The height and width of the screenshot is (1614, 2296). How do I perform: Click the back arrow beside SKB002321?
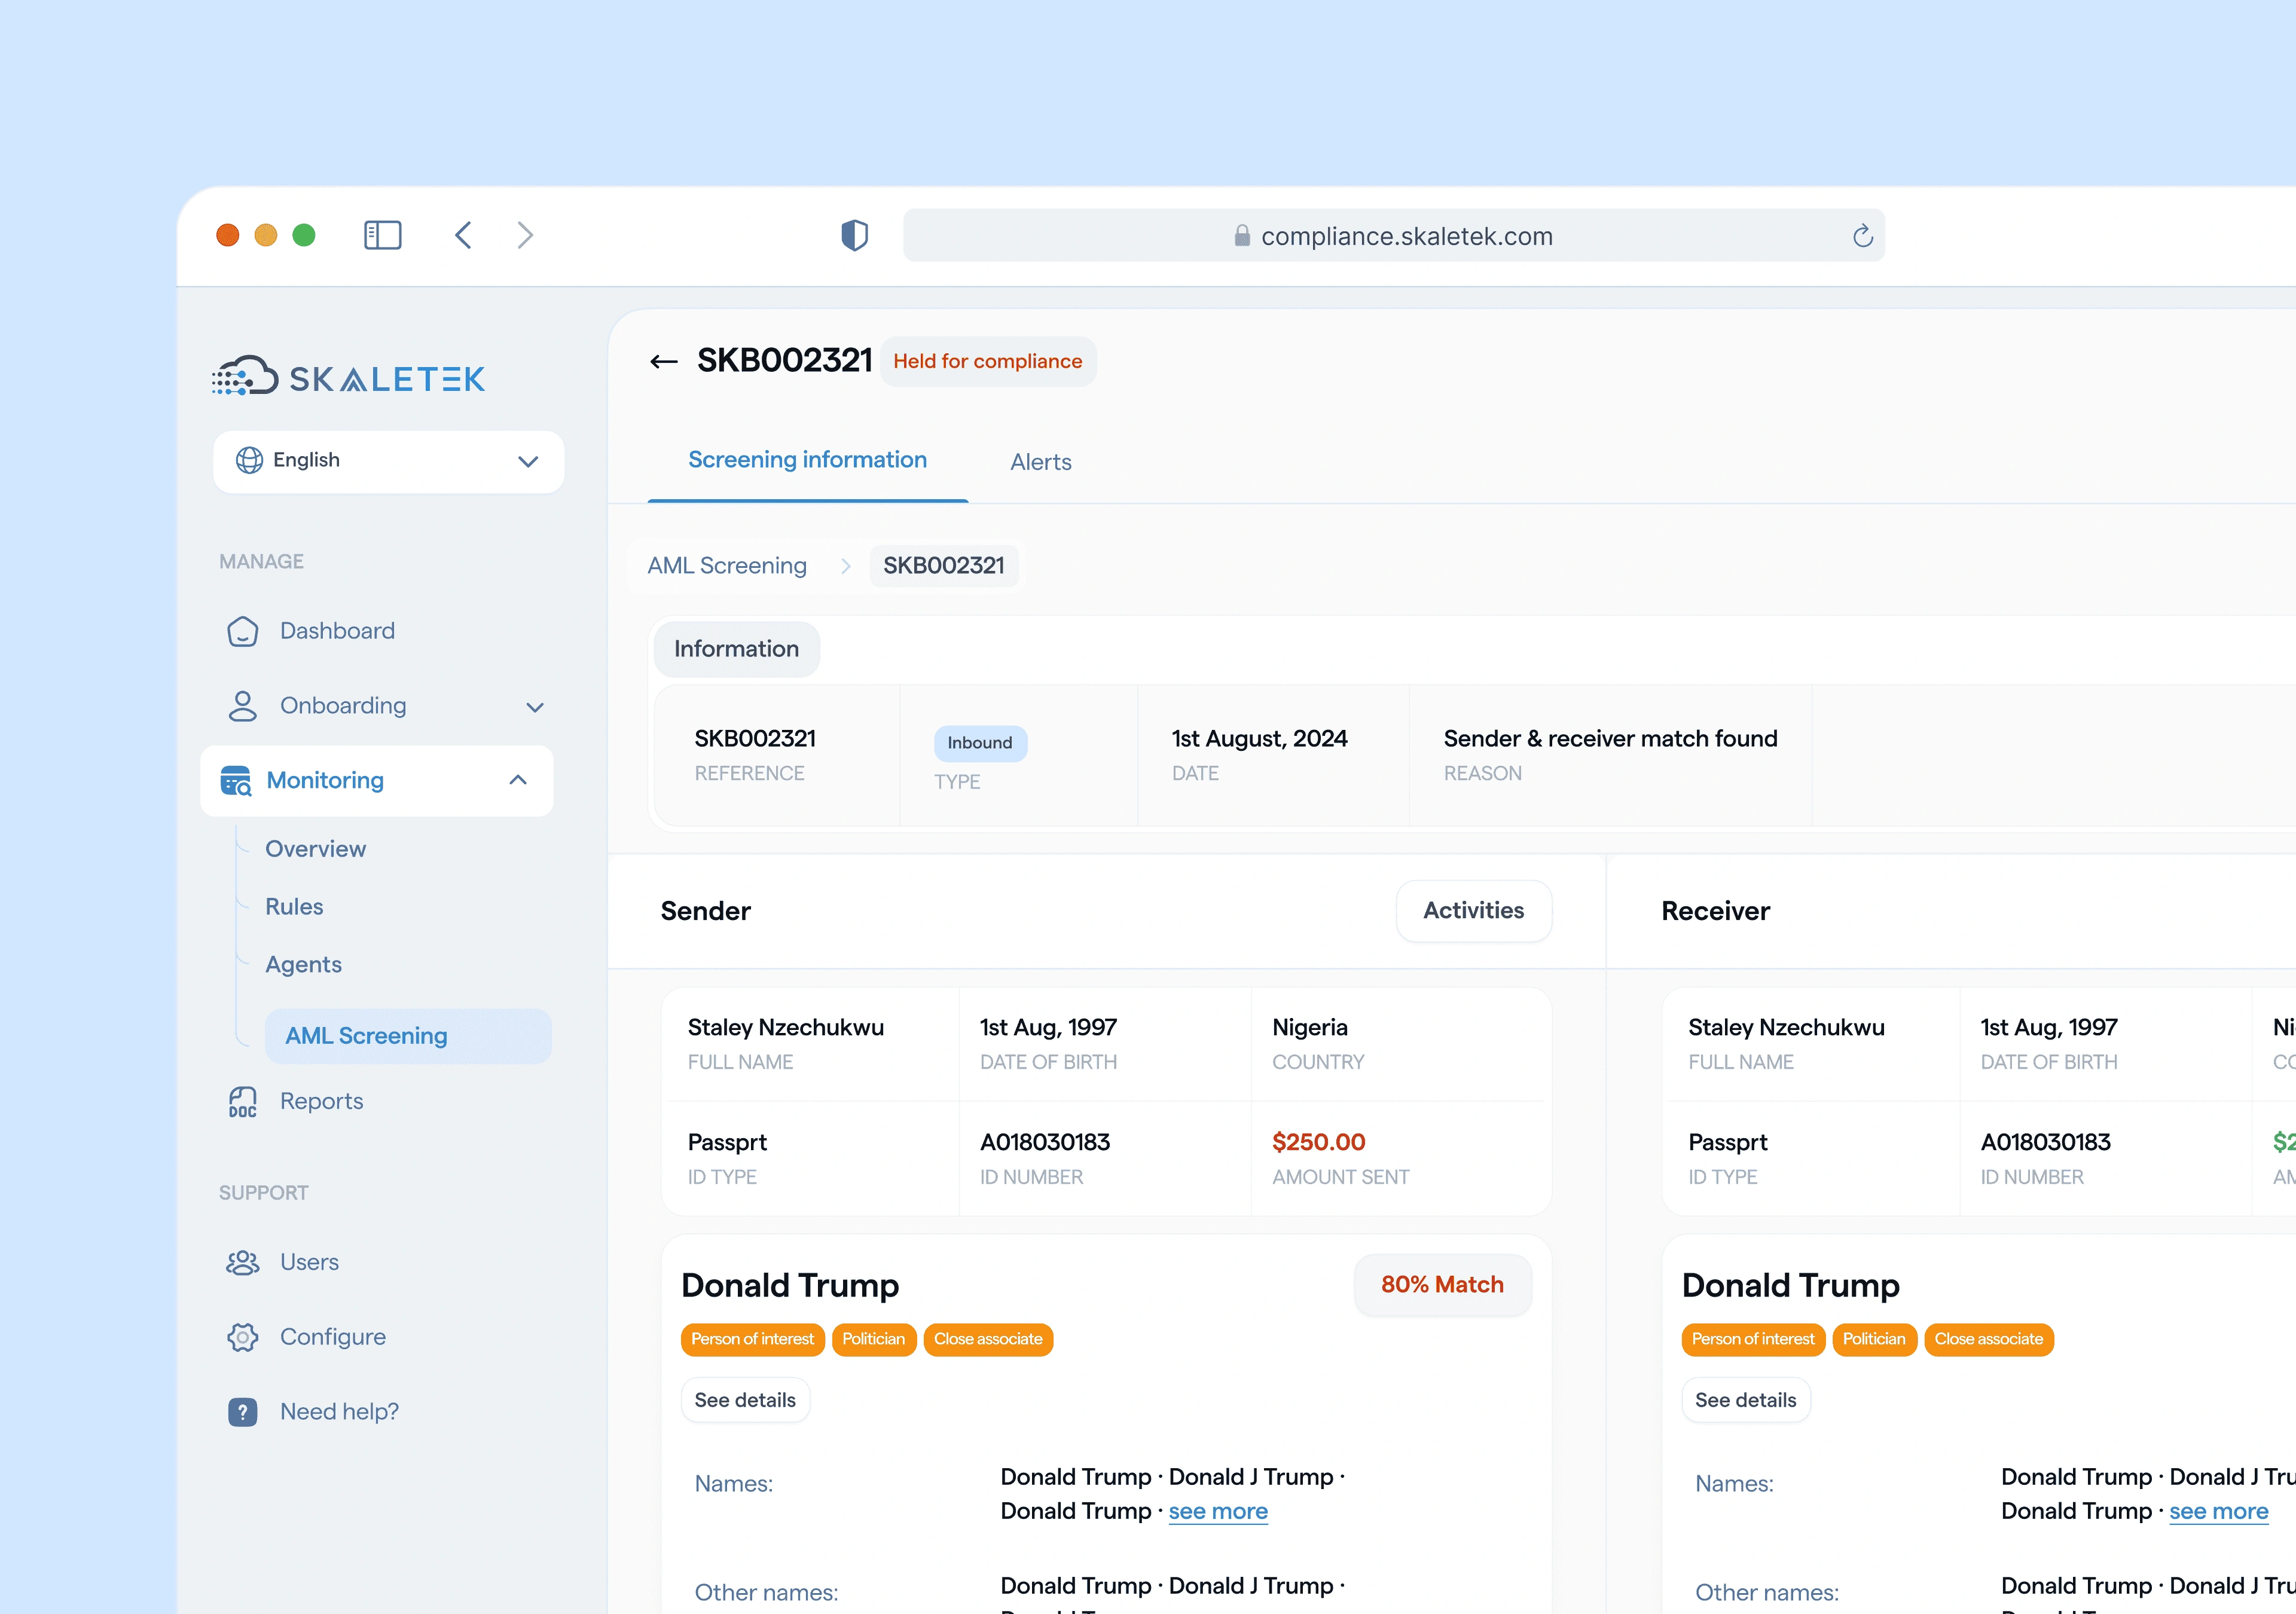pyautogui.click(x=663, y=361)
